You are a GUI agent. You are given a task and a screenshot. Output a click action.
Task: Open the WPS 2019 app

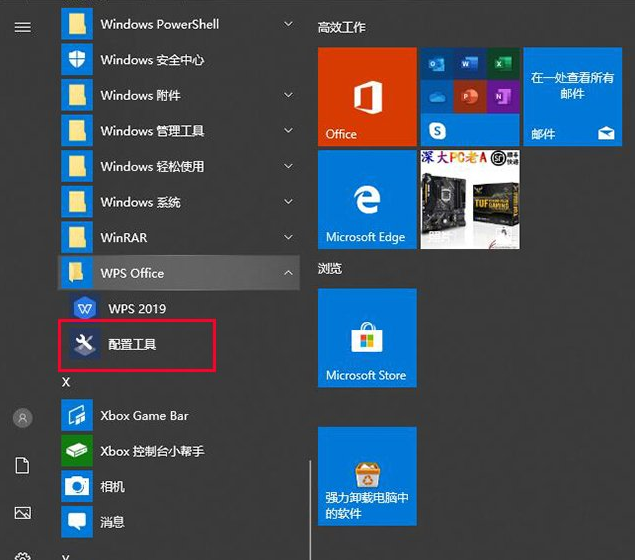pos(136,308)
